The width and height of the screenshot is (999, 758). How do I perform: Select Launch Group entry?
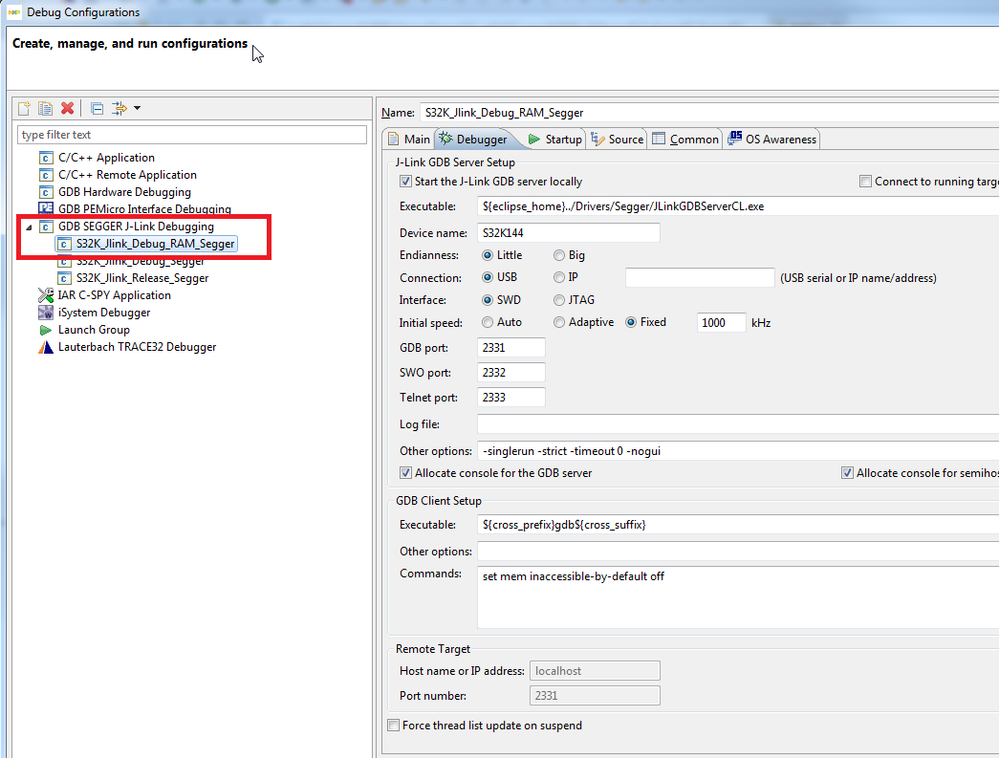94,329
